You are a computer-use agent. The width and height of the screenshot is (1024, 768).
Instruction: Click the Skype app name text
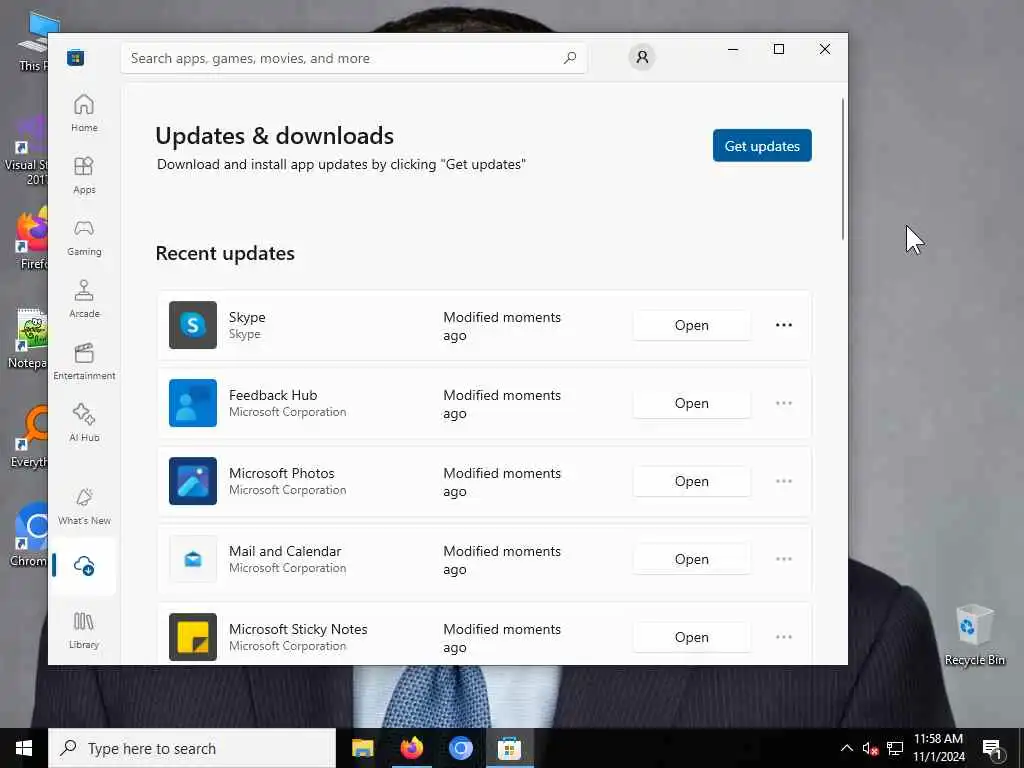click(247, 317)
